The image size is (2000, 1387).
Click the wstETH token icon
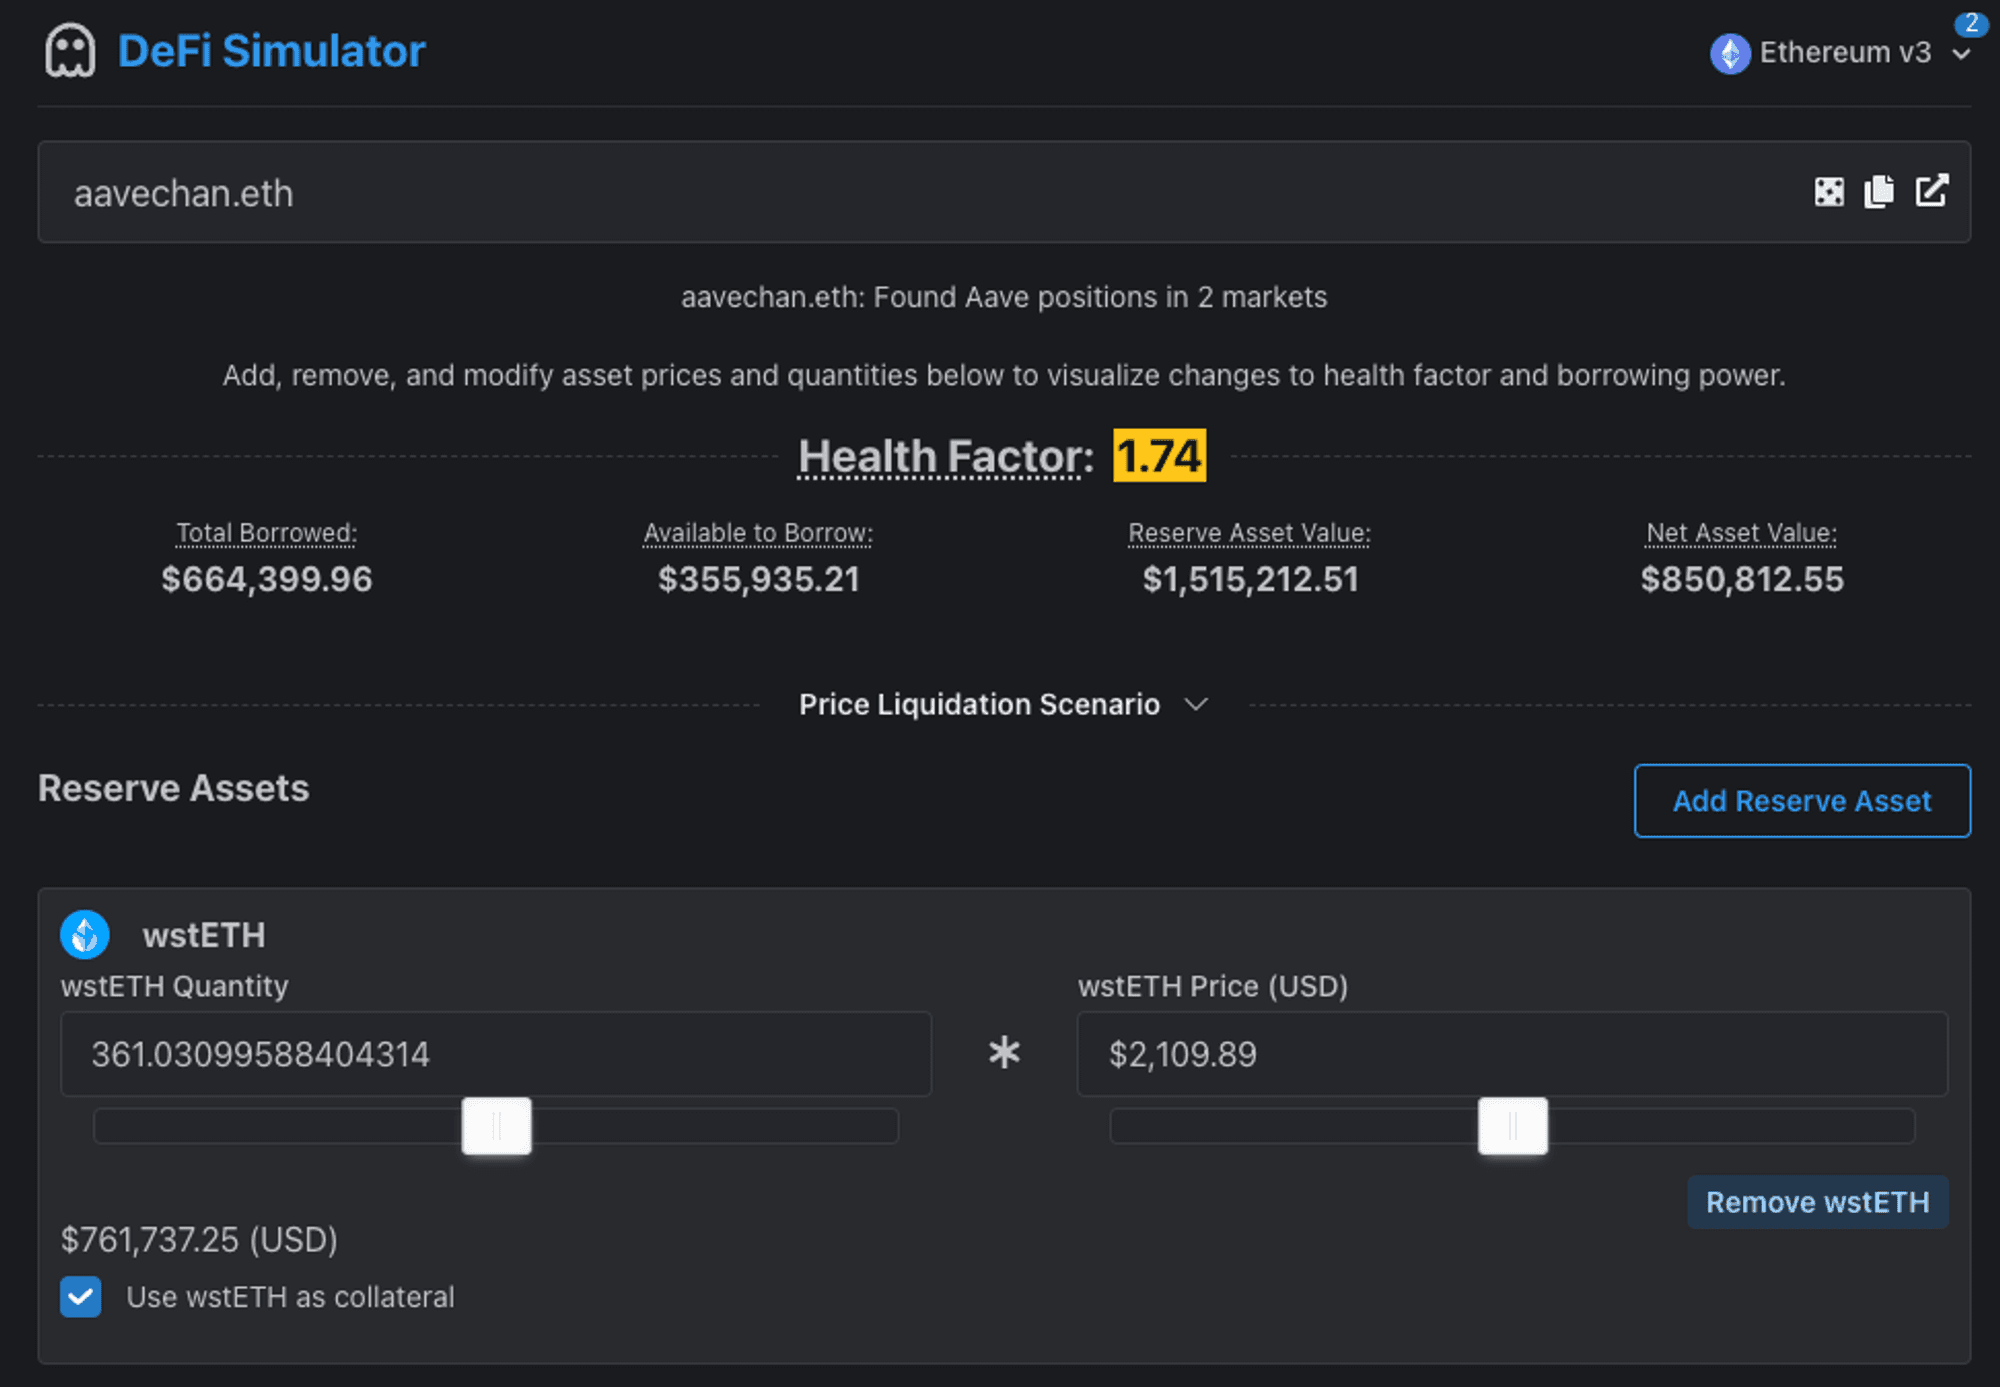pos(85,935)
